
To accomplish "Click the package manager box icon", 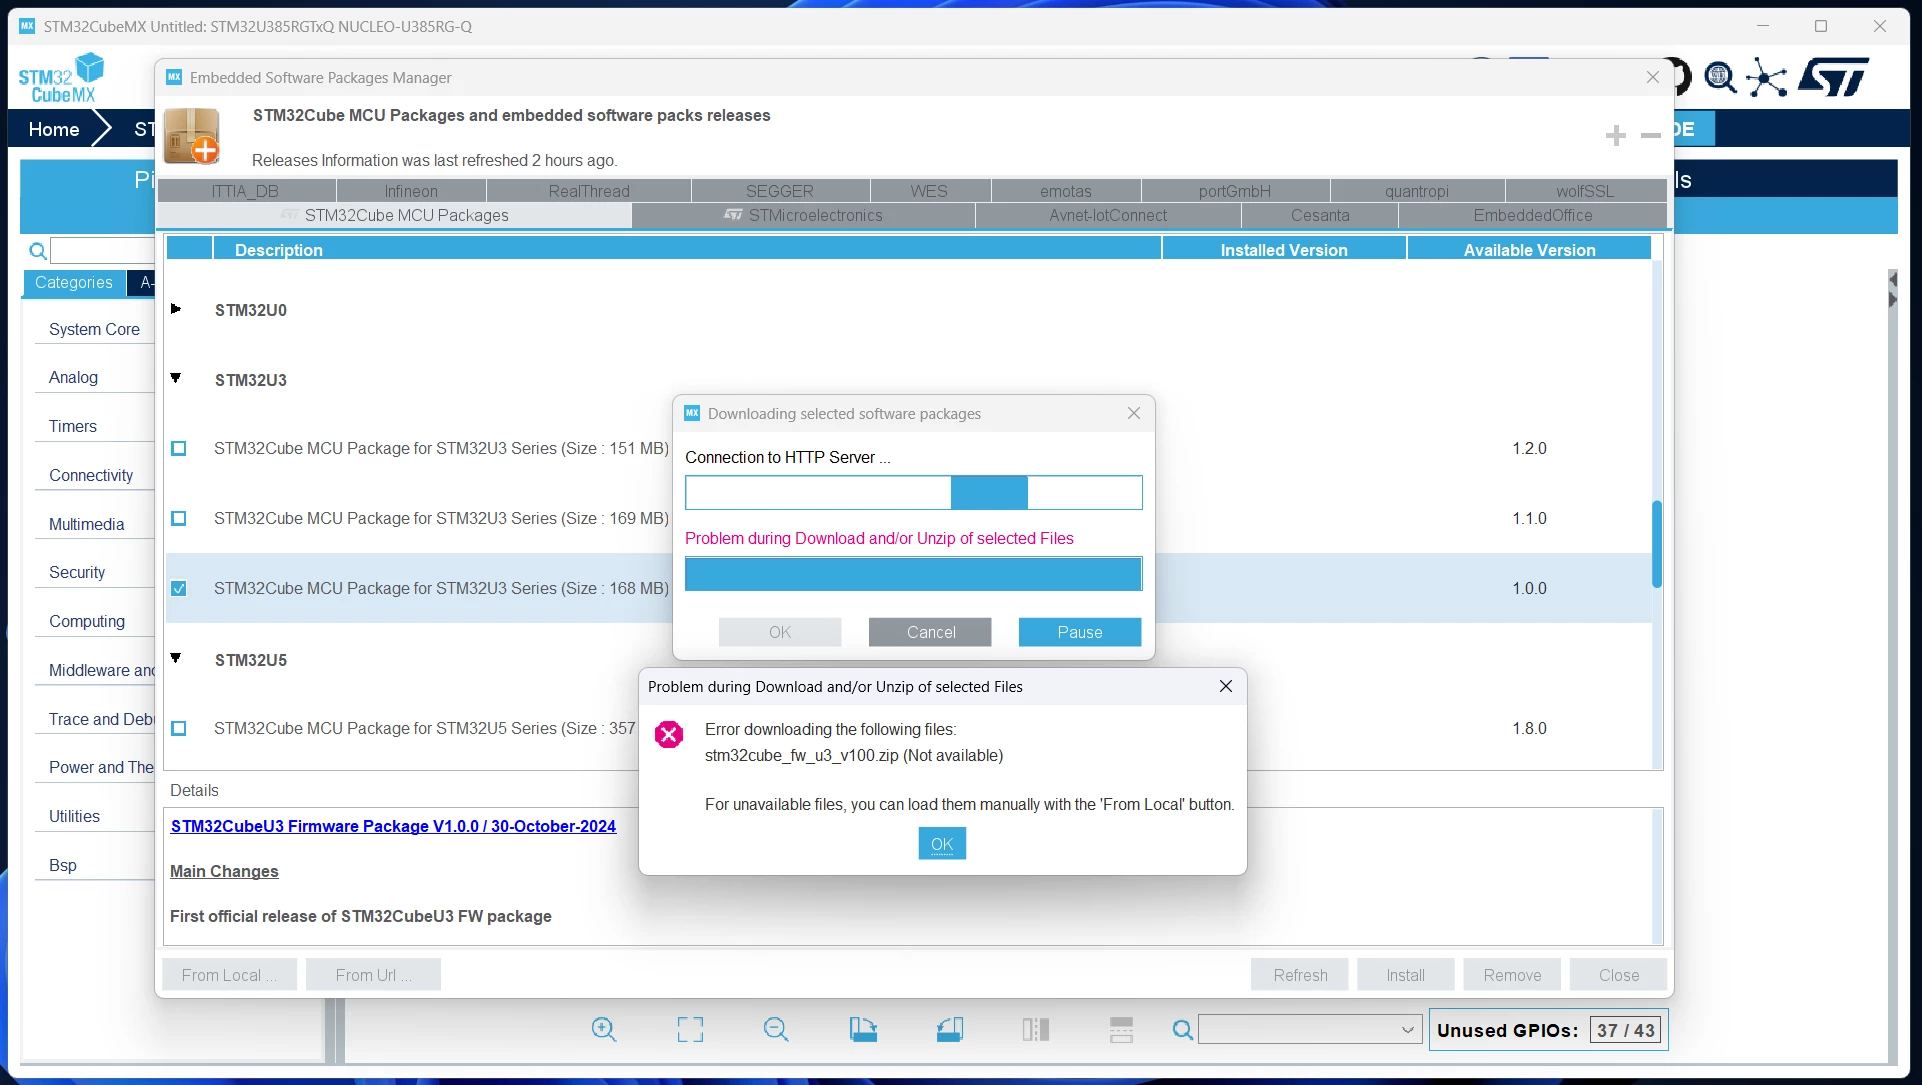I will [x=192, y=136].
